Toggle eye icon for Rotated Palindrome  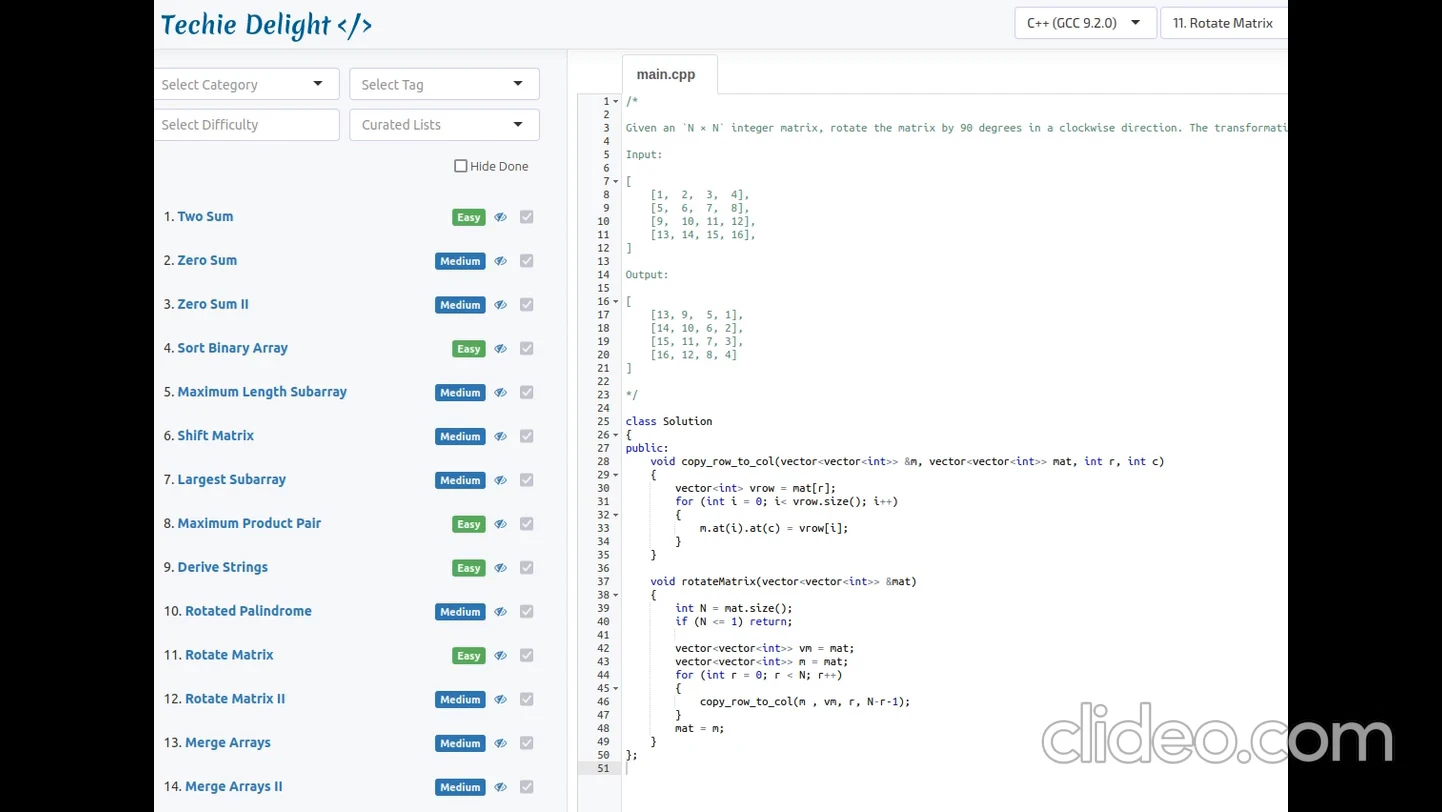point(500,612)
